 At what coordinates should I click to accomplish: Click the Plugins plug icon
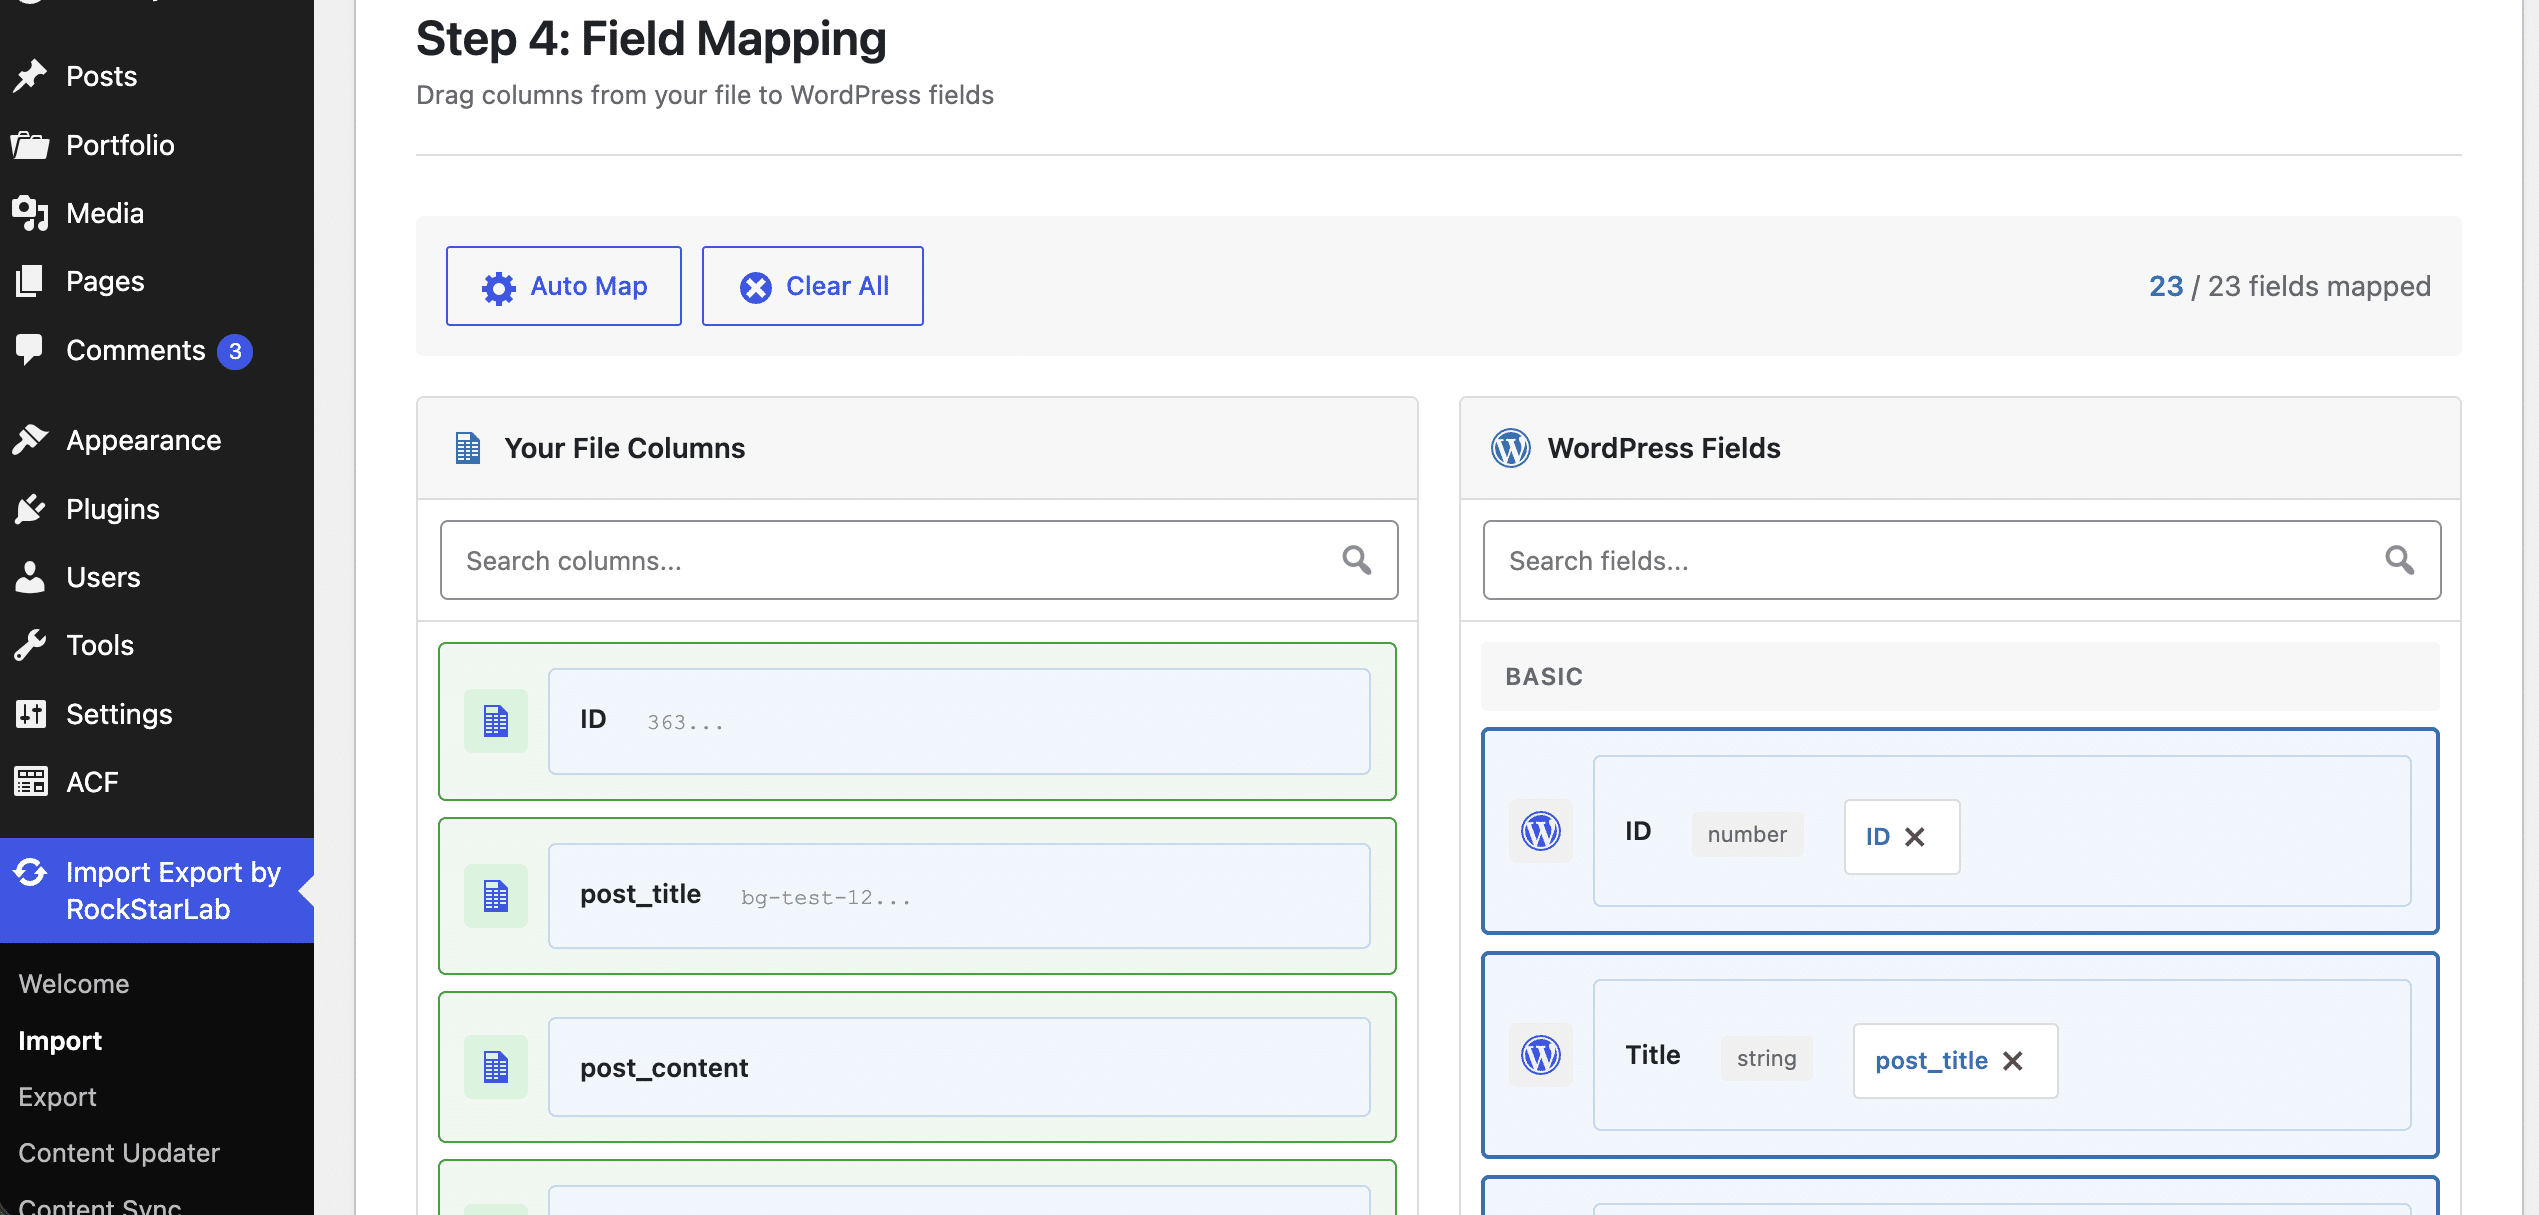tap(30, 509)
